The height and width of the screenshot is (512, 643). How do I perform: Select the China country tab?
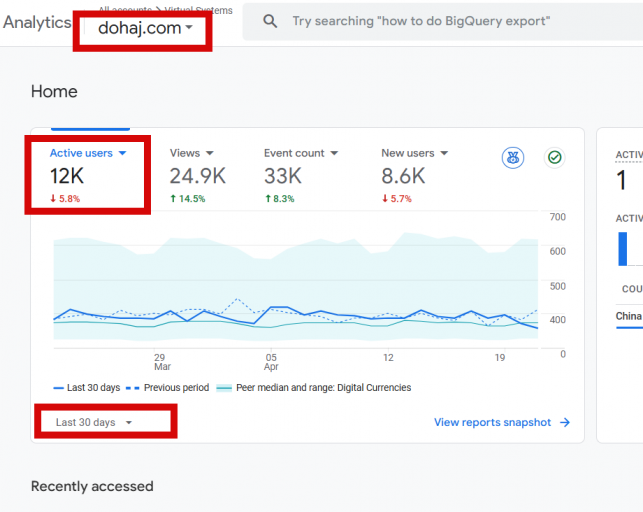[x=628, y=316]
